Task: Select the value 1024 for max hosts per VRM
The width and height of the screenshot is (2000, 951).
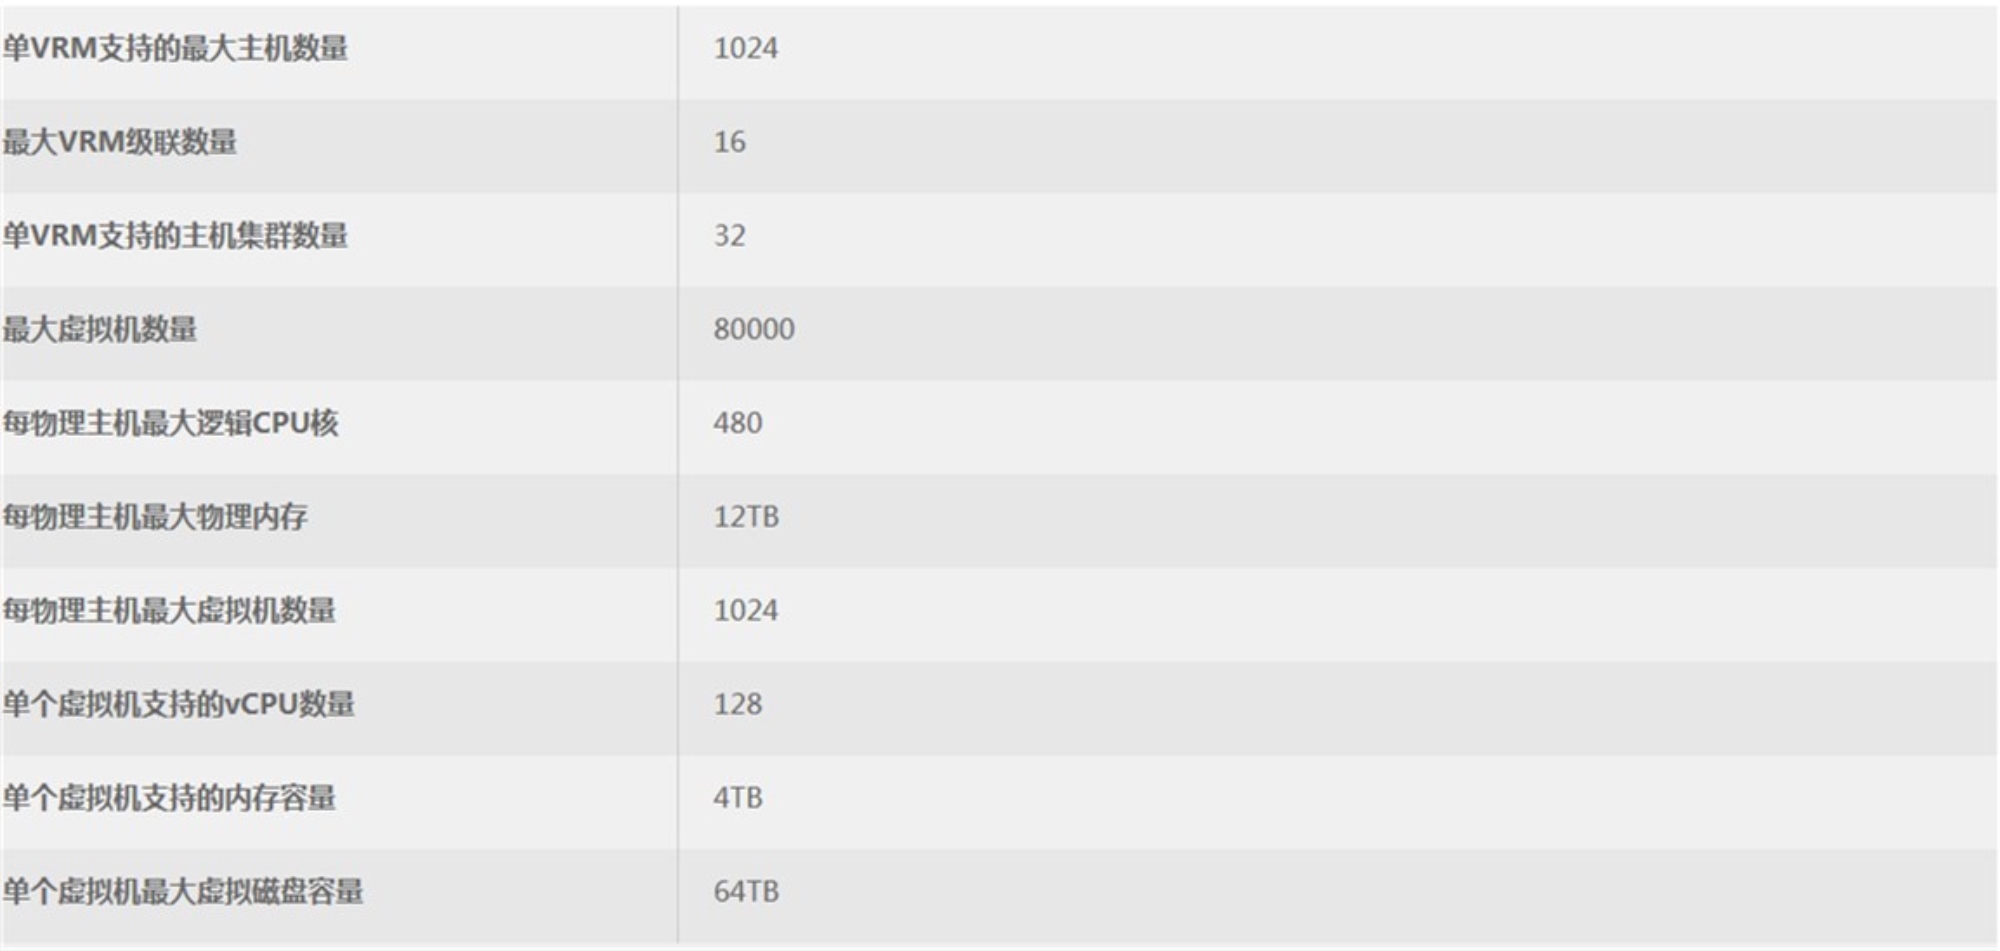Action: [745, 48]
